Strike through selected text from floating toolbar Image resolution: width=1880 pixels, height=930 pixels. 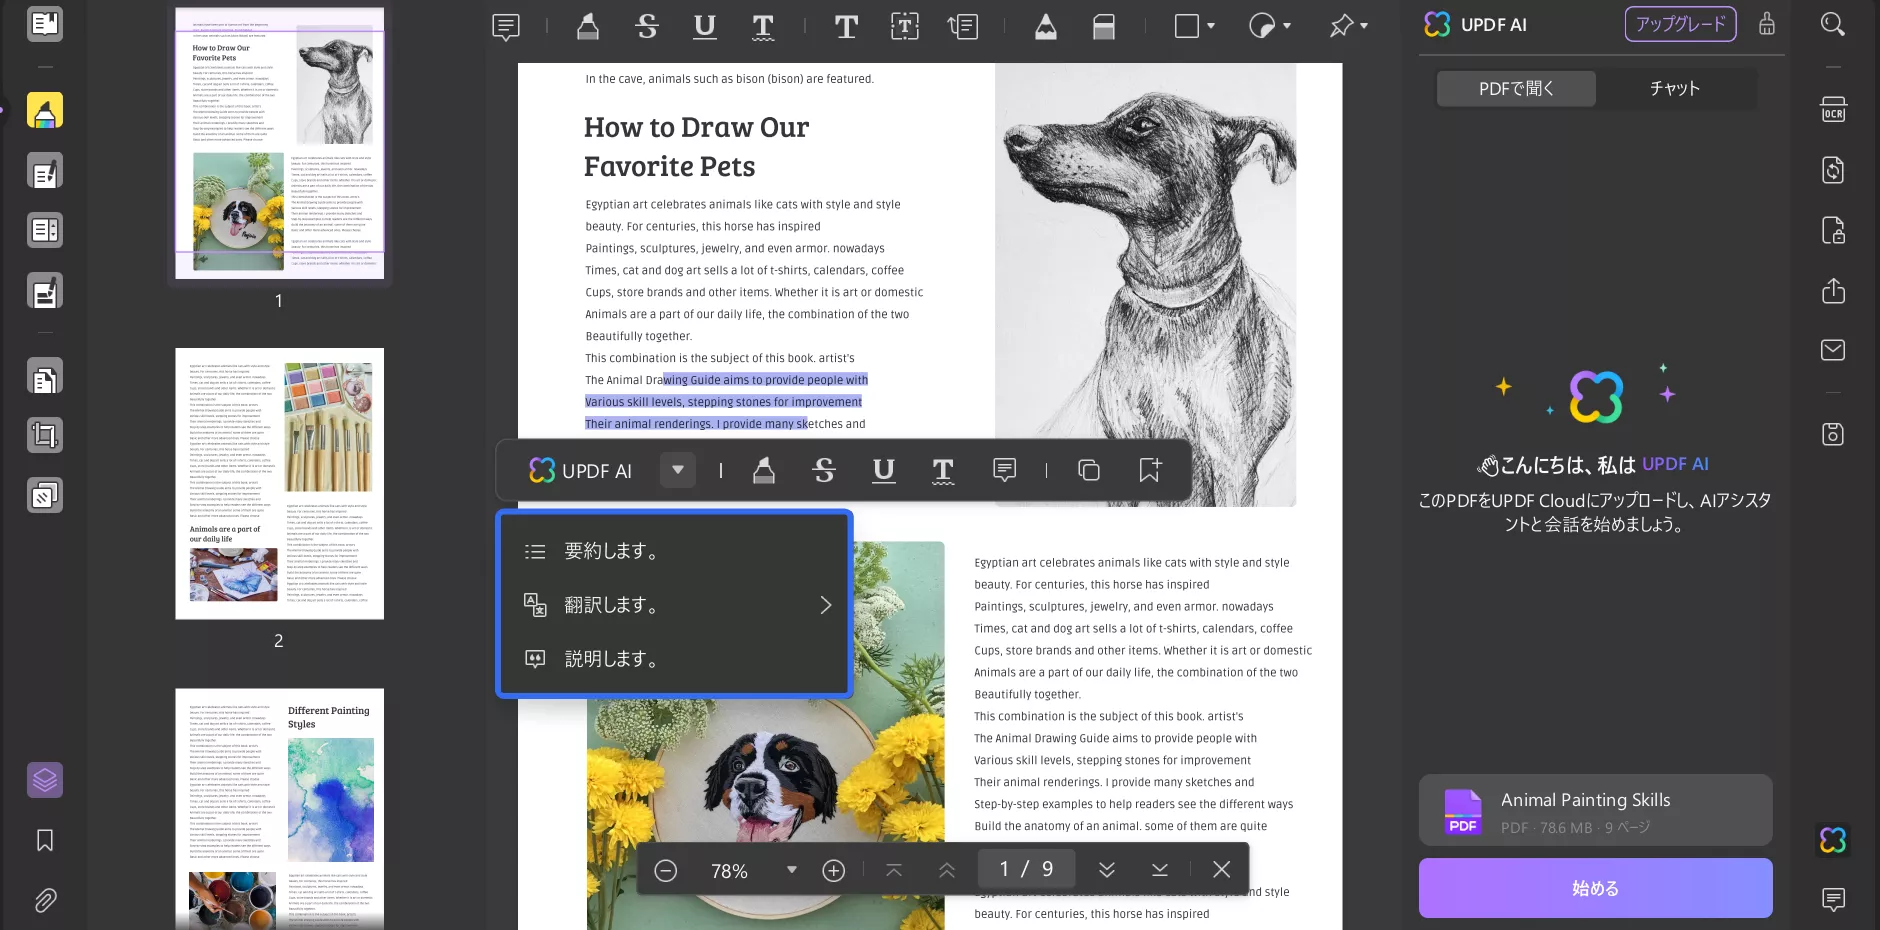[824, 470]
